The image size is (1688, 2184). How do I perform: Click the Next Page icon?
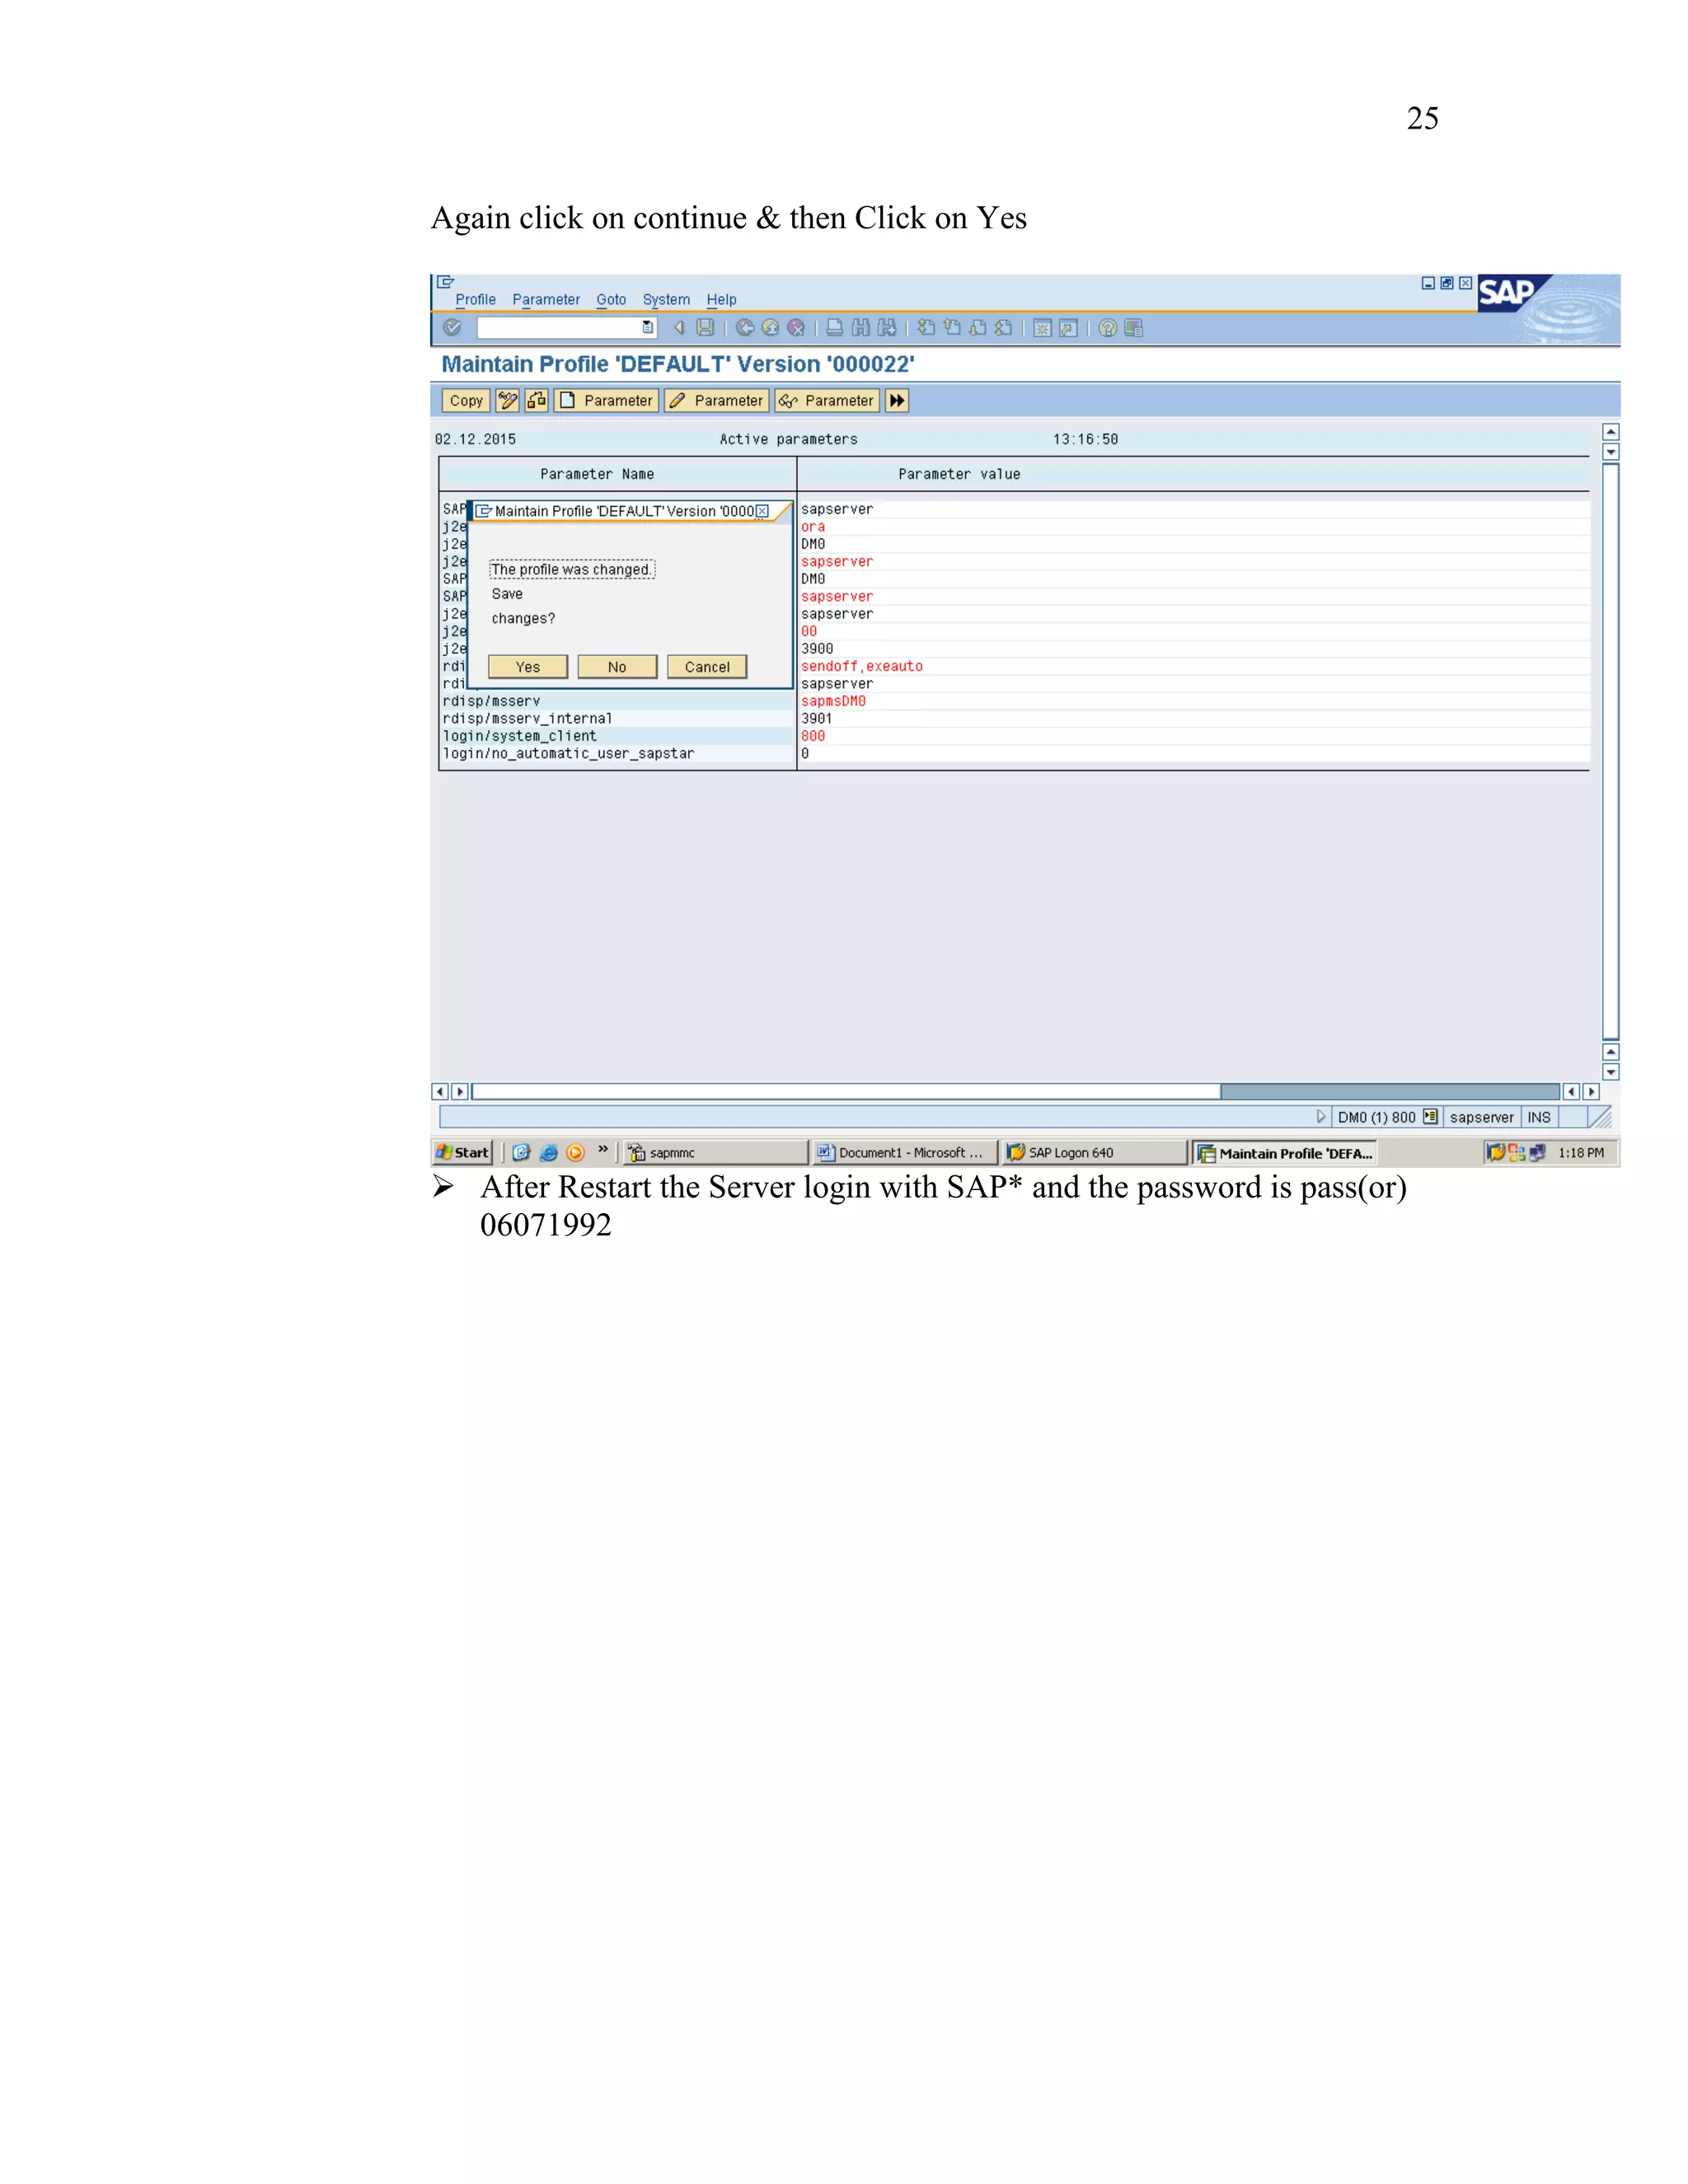click(x=977, y=327)
